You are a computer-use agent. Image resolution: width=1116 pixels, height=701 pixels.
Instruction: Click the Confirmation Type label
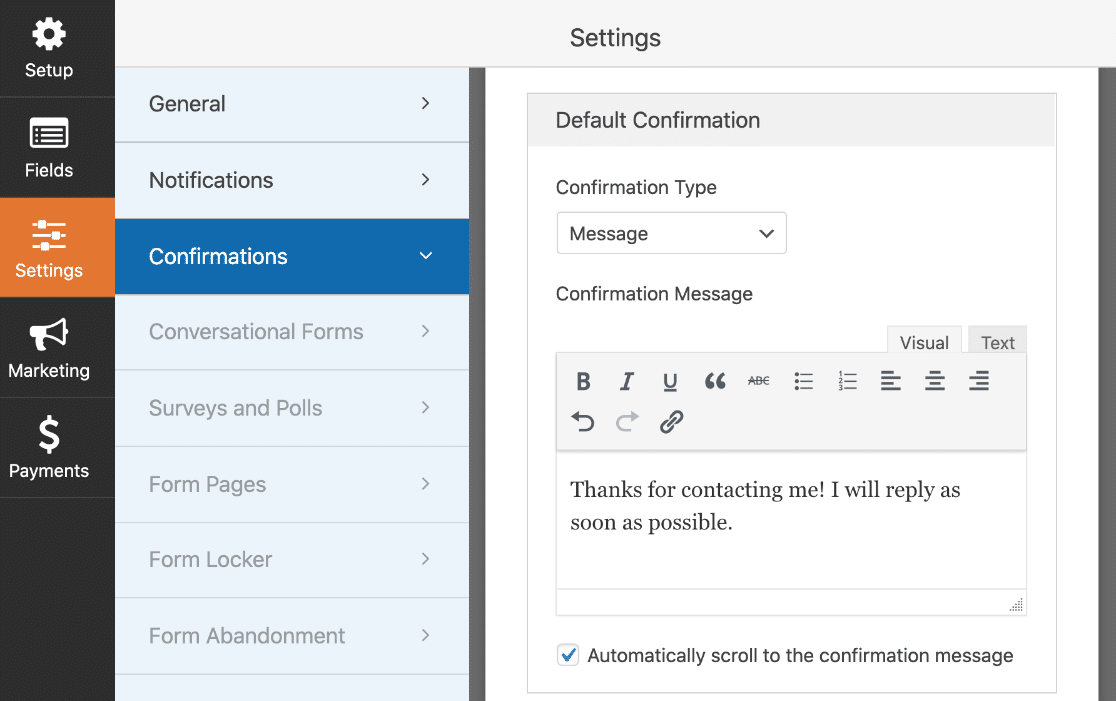[636, 187]
